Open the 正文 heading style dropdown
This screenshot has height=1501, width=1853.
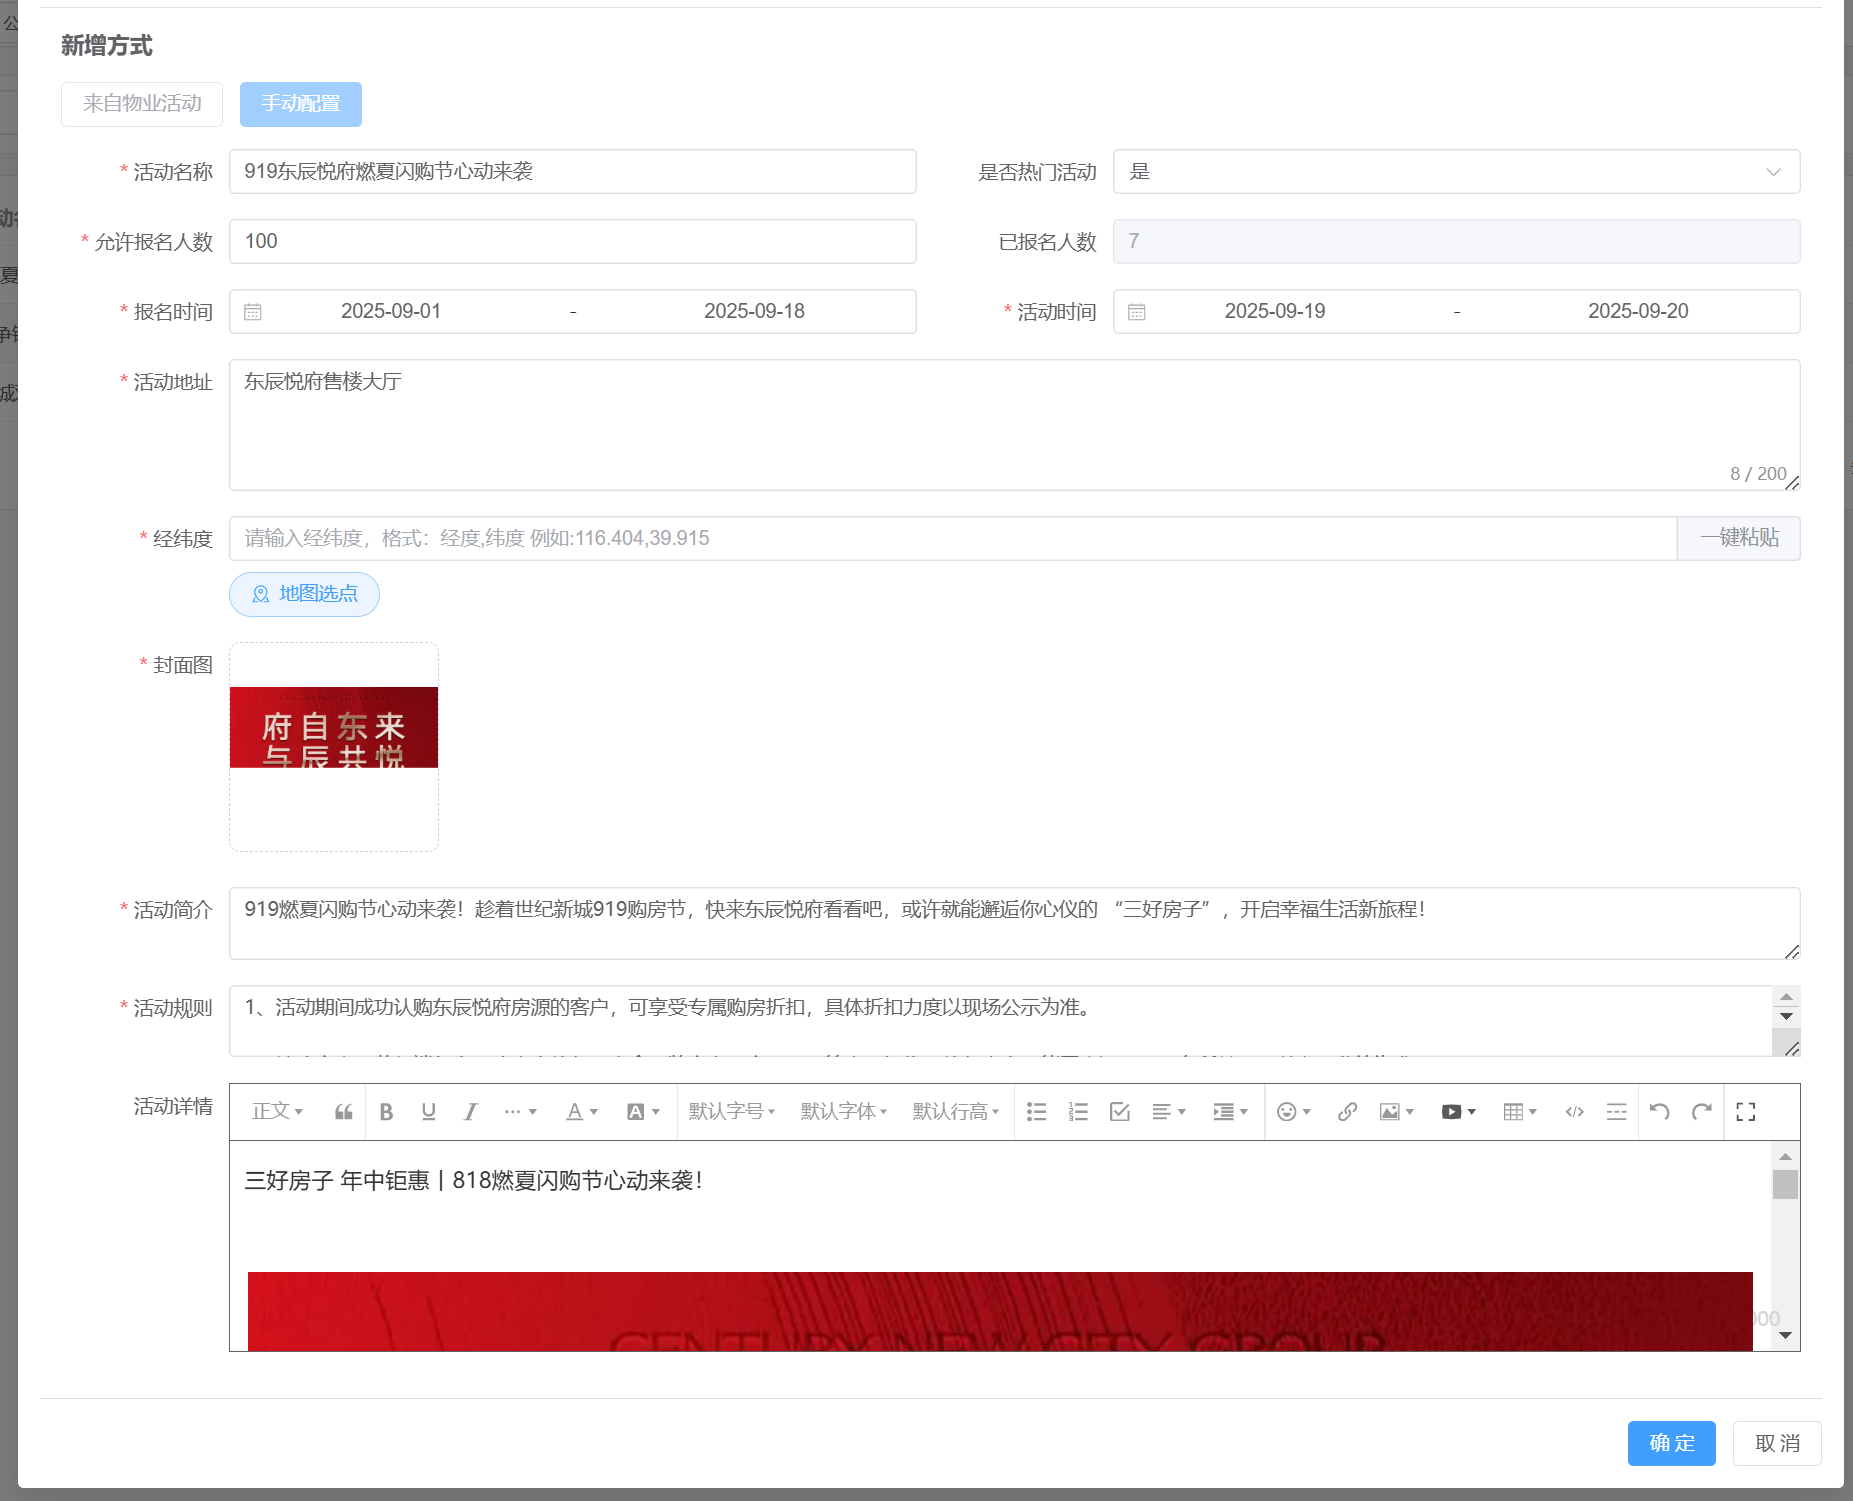(x=277, y=1112)
